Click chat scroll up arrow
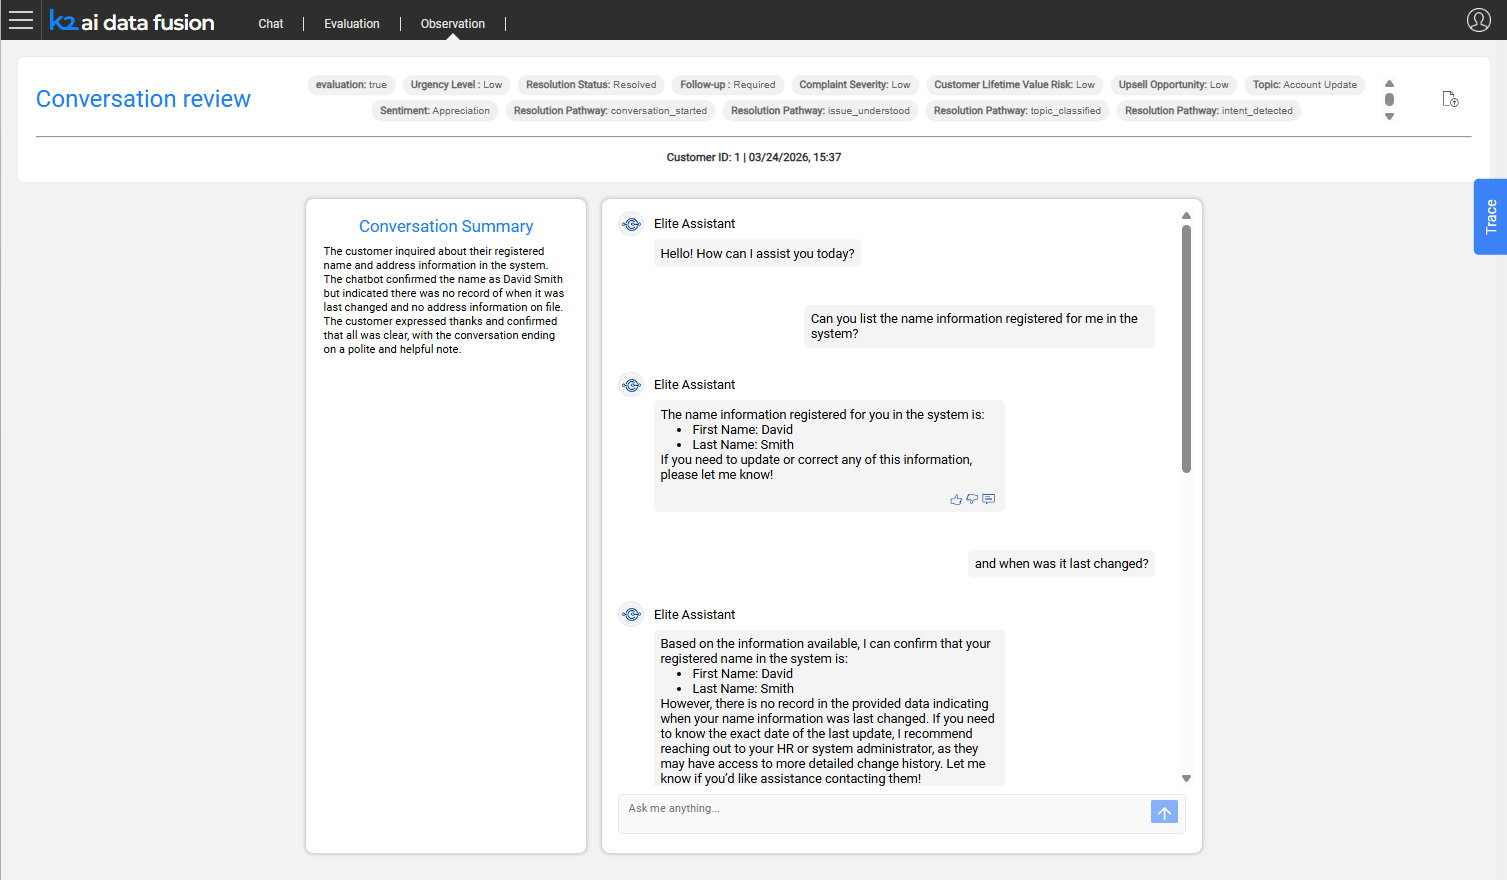The height and width of the screenshot is (880, 1507). [1186, 216]
